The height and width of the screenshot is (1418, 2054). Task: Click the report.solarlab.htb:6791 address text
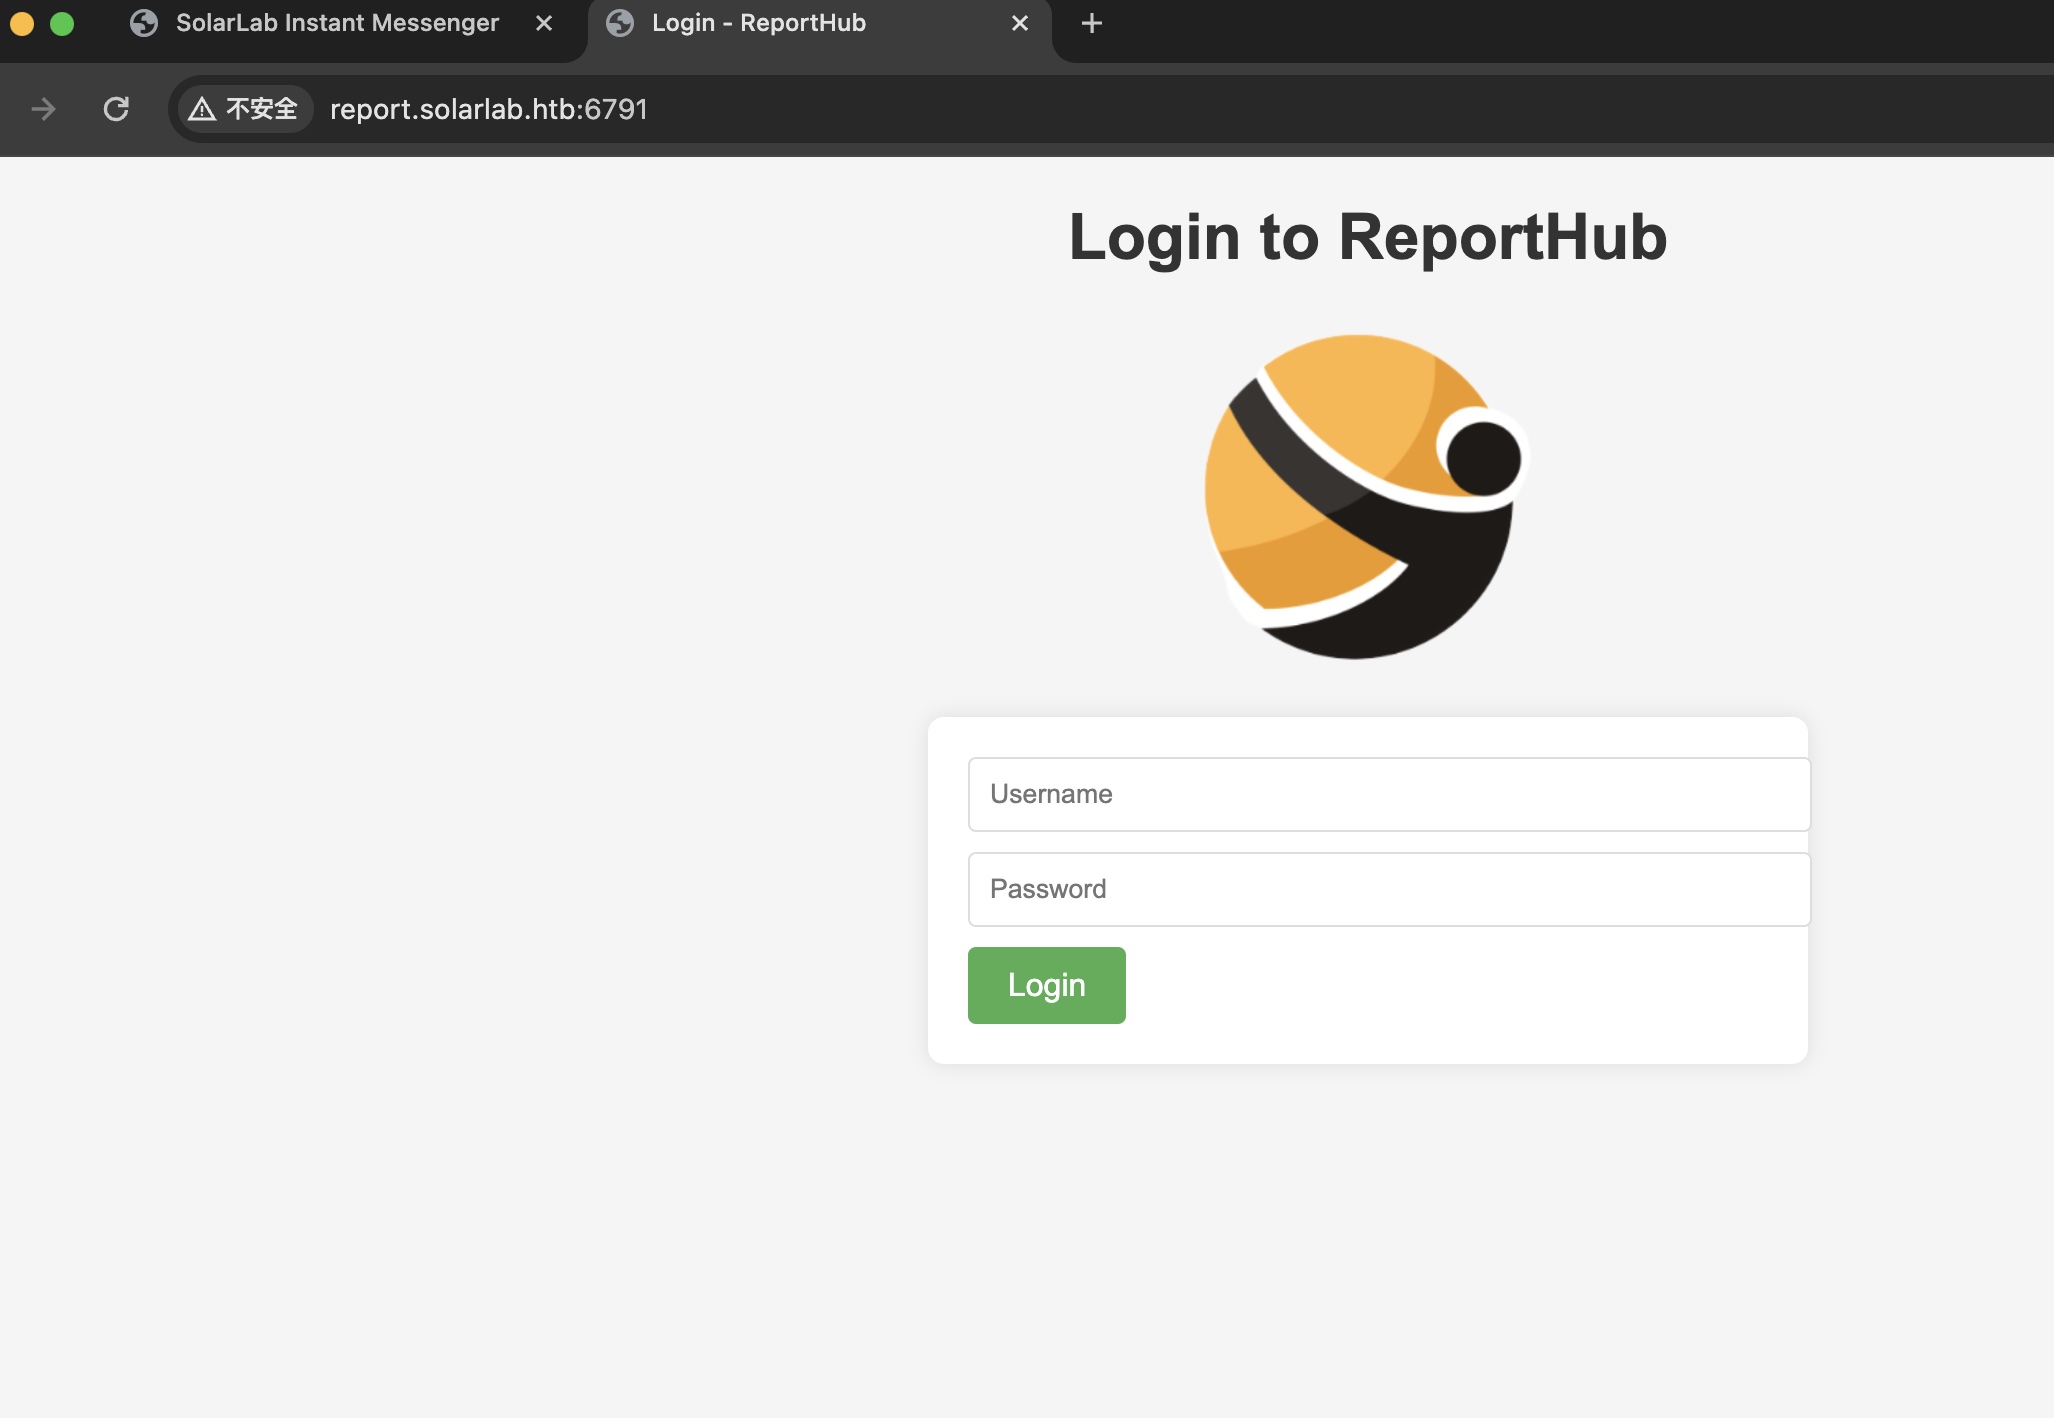(489, 109)
